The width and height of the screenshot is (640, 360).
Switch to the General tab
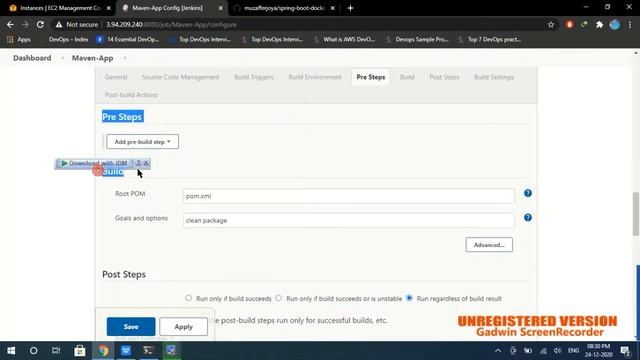coord(116,77)
